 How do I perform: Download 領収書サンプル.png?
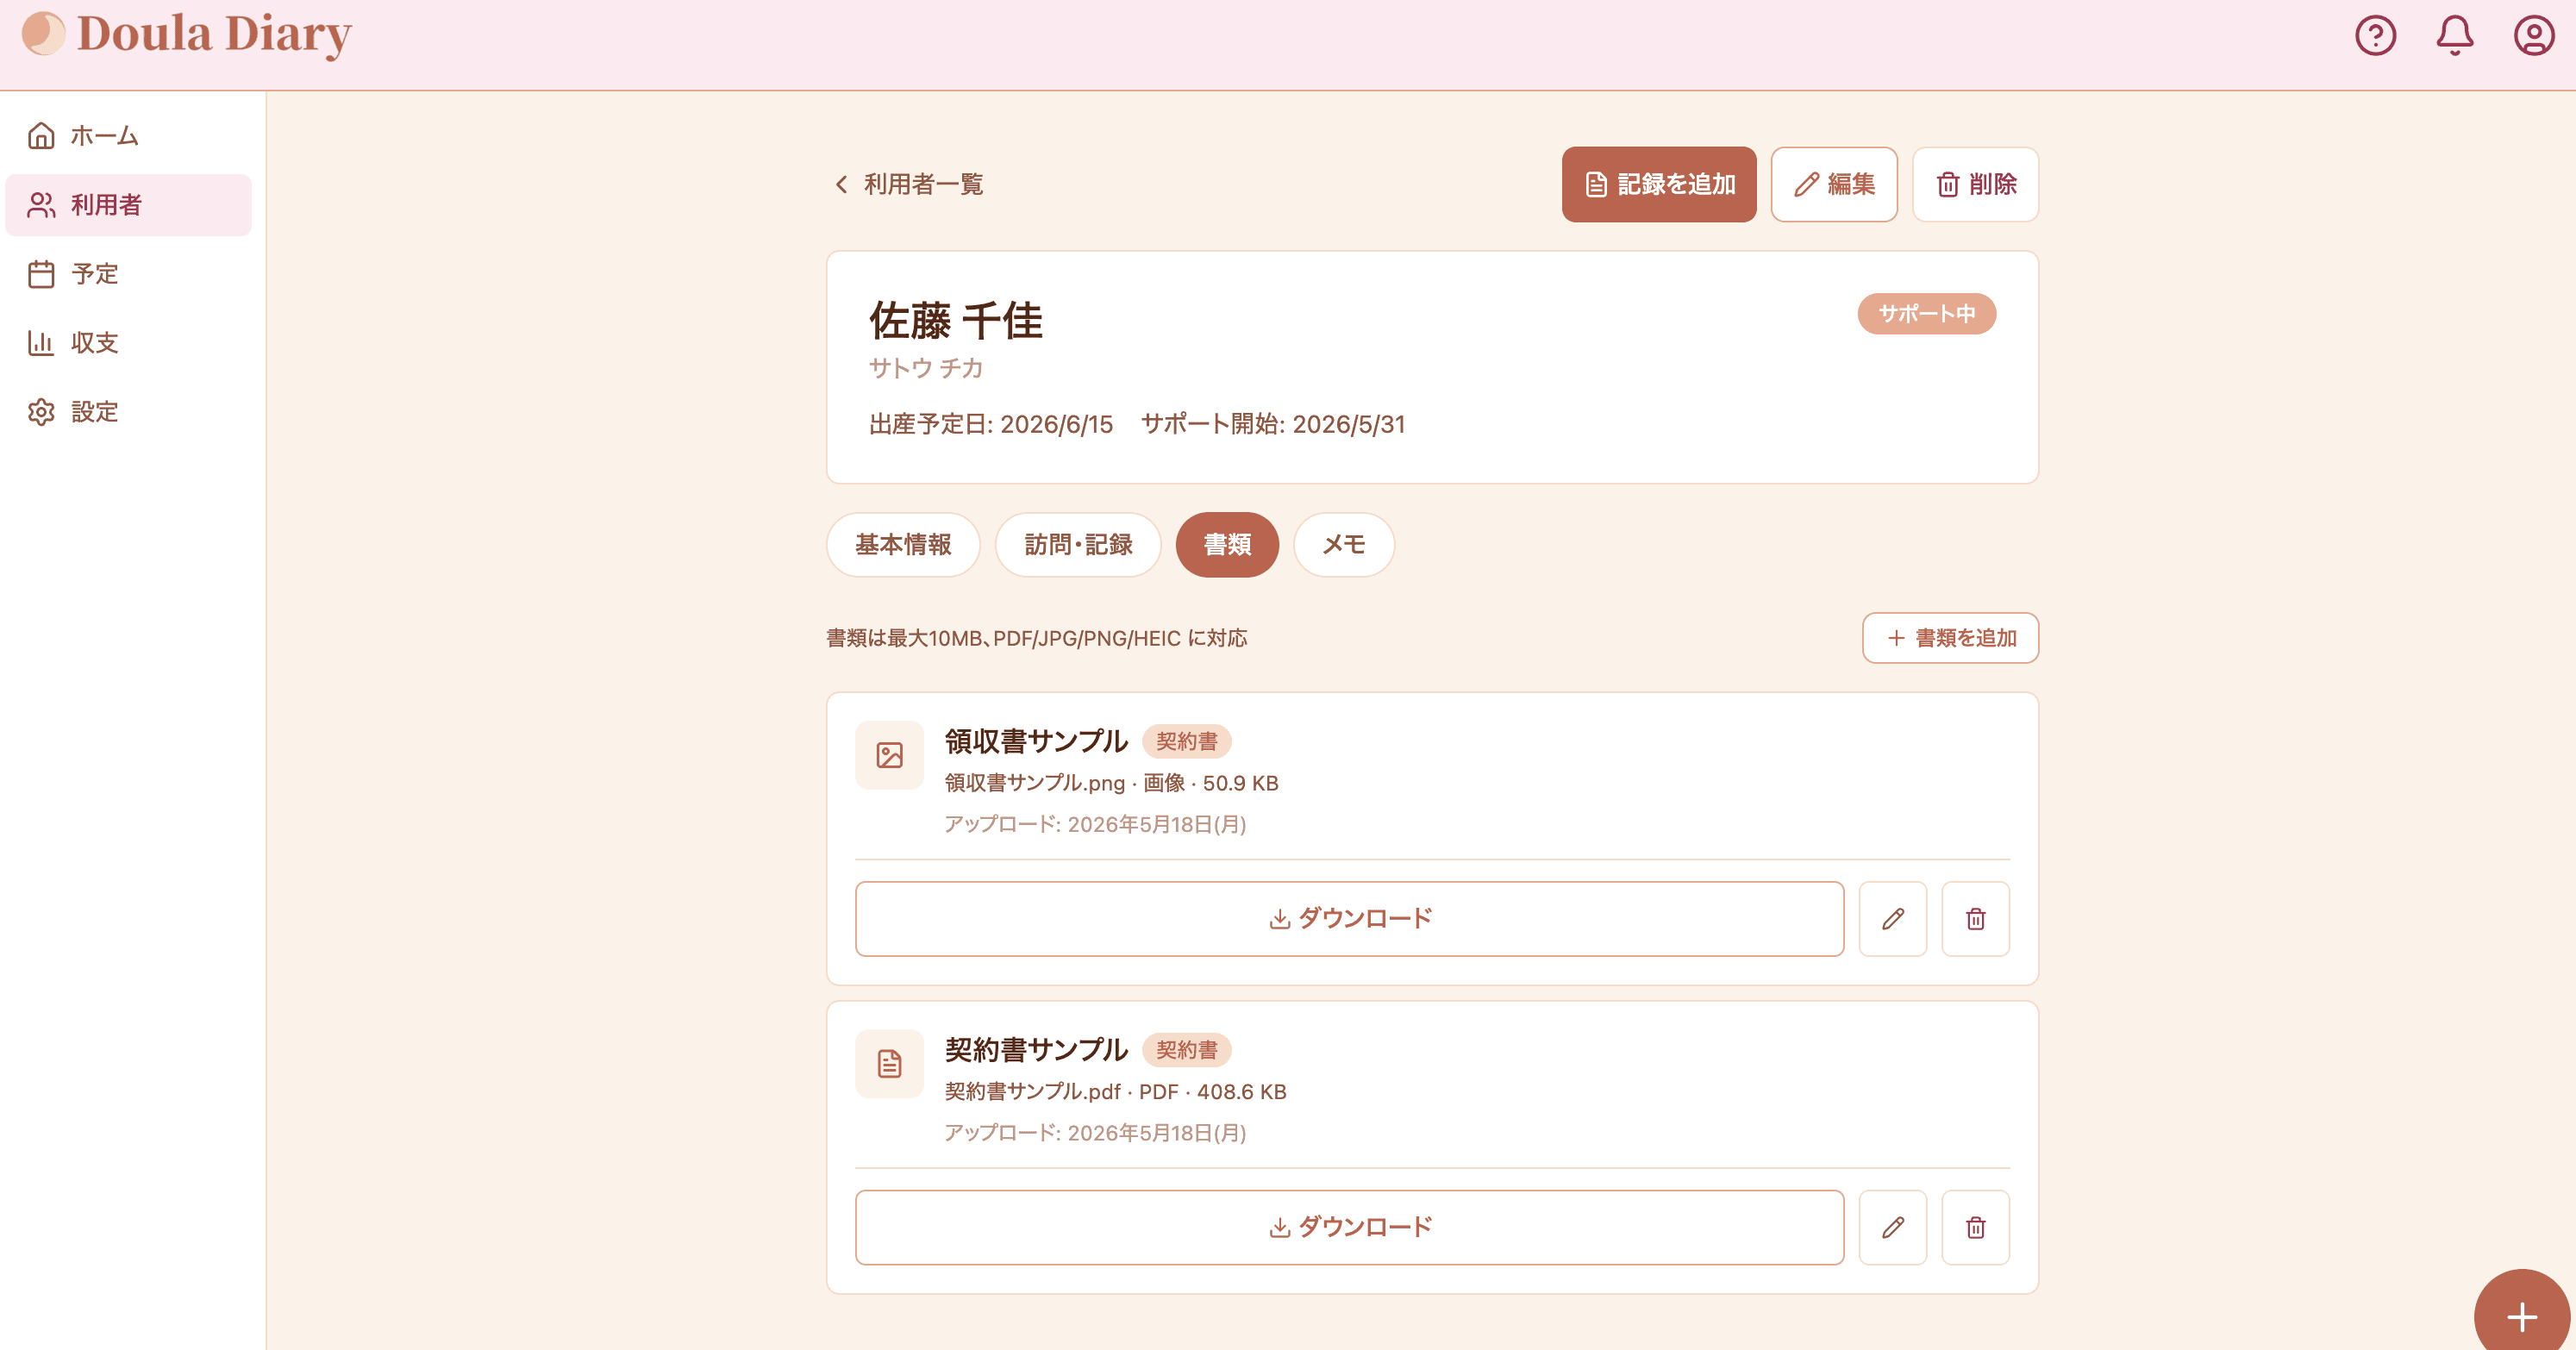[x=1349, y=919]
